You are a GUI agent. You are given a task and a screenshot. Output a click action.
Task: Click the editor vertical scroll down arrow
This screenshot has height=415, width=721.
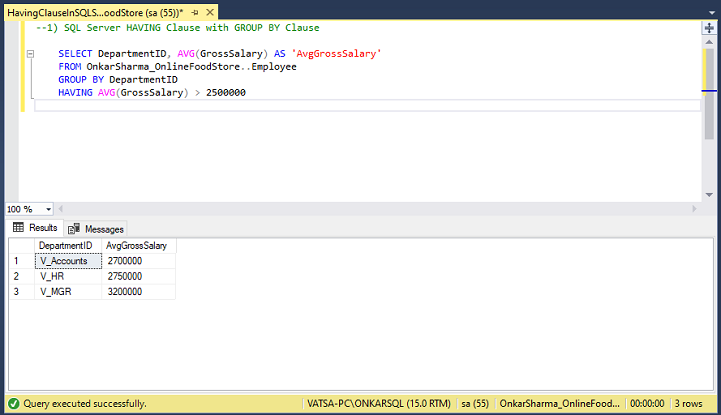[x=709, y=195]
